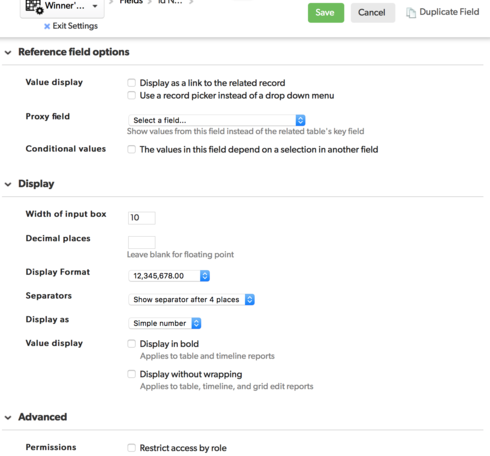
Task: Click the green Save button
Action: (326, 13)
